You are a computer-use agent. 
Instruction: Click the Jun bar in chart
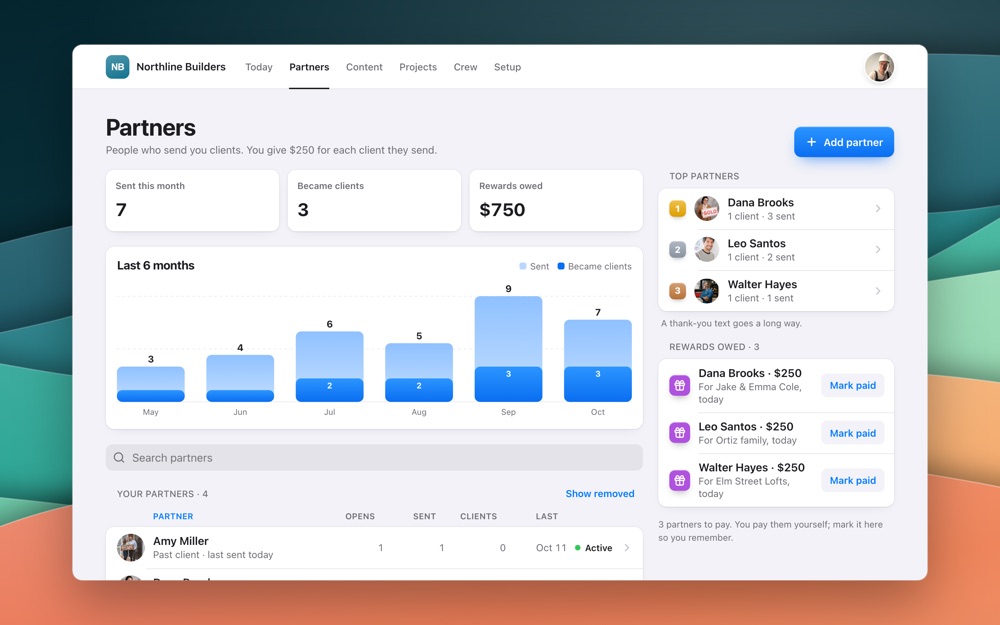tap(240, 378)
